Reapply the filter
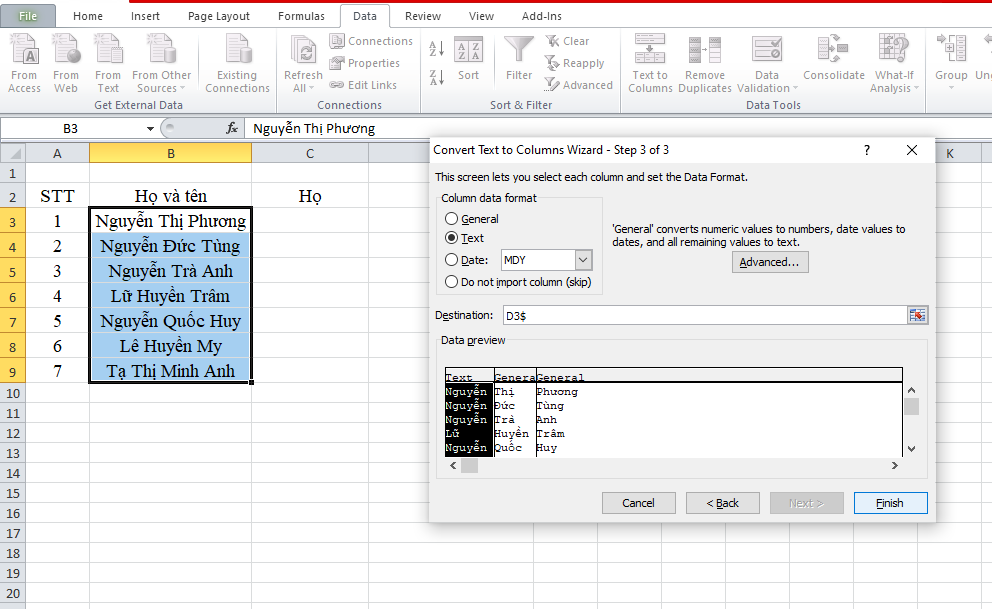This screenshot has height=609, width=992. (x=574, y=63)
